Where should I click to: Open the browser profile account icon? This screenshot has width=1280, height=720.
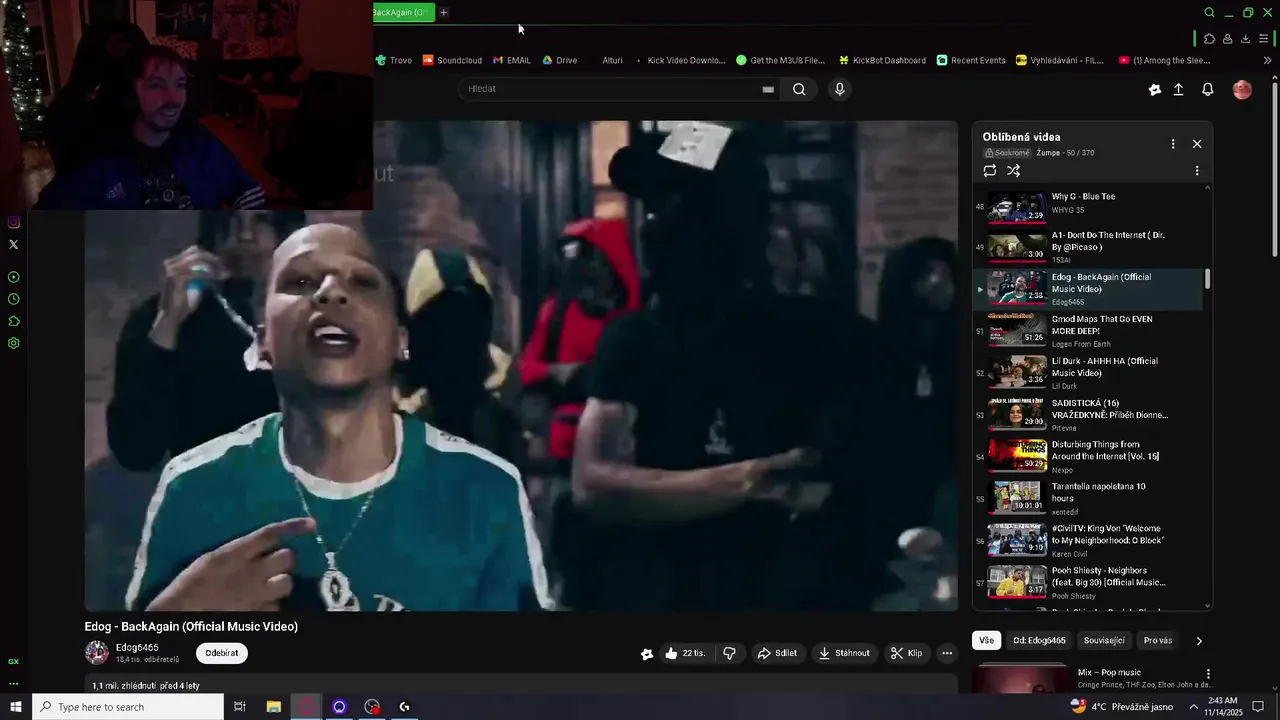pos(1227,39)
